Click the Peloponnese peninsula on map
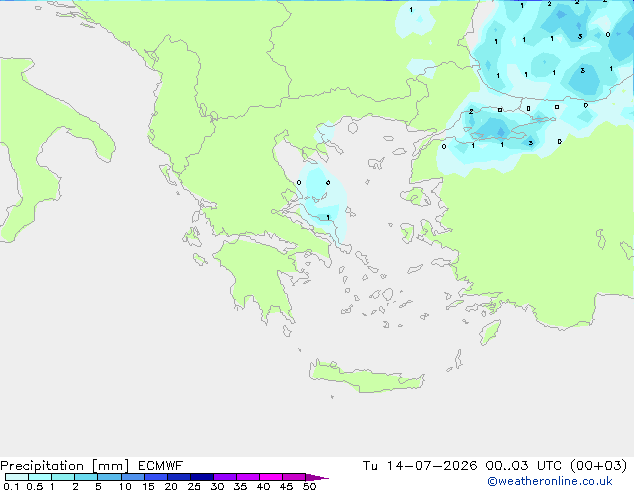The height and width of the screenshot is (490, 634). click(x=259, y=275)
